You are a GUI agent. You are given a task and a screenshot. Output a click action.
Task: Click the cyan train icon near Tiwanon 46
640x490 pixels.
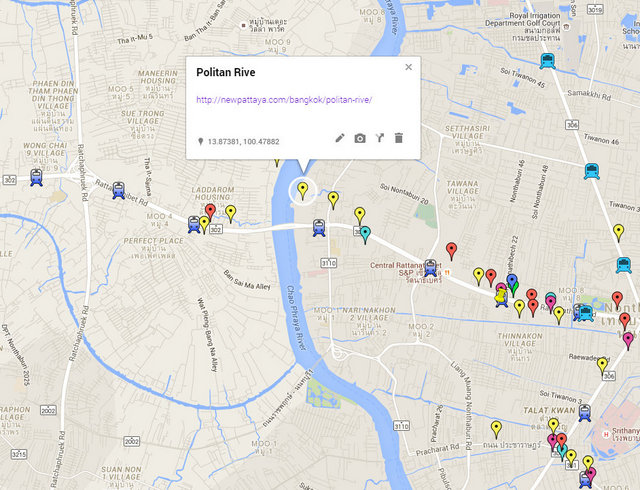[591, 171]
